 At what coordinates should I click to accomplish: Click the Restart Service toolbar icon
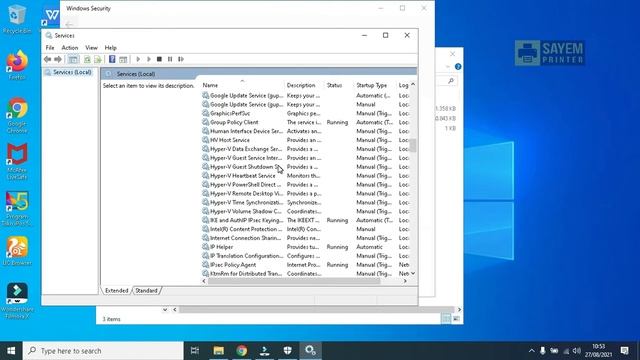pos(181,59)
